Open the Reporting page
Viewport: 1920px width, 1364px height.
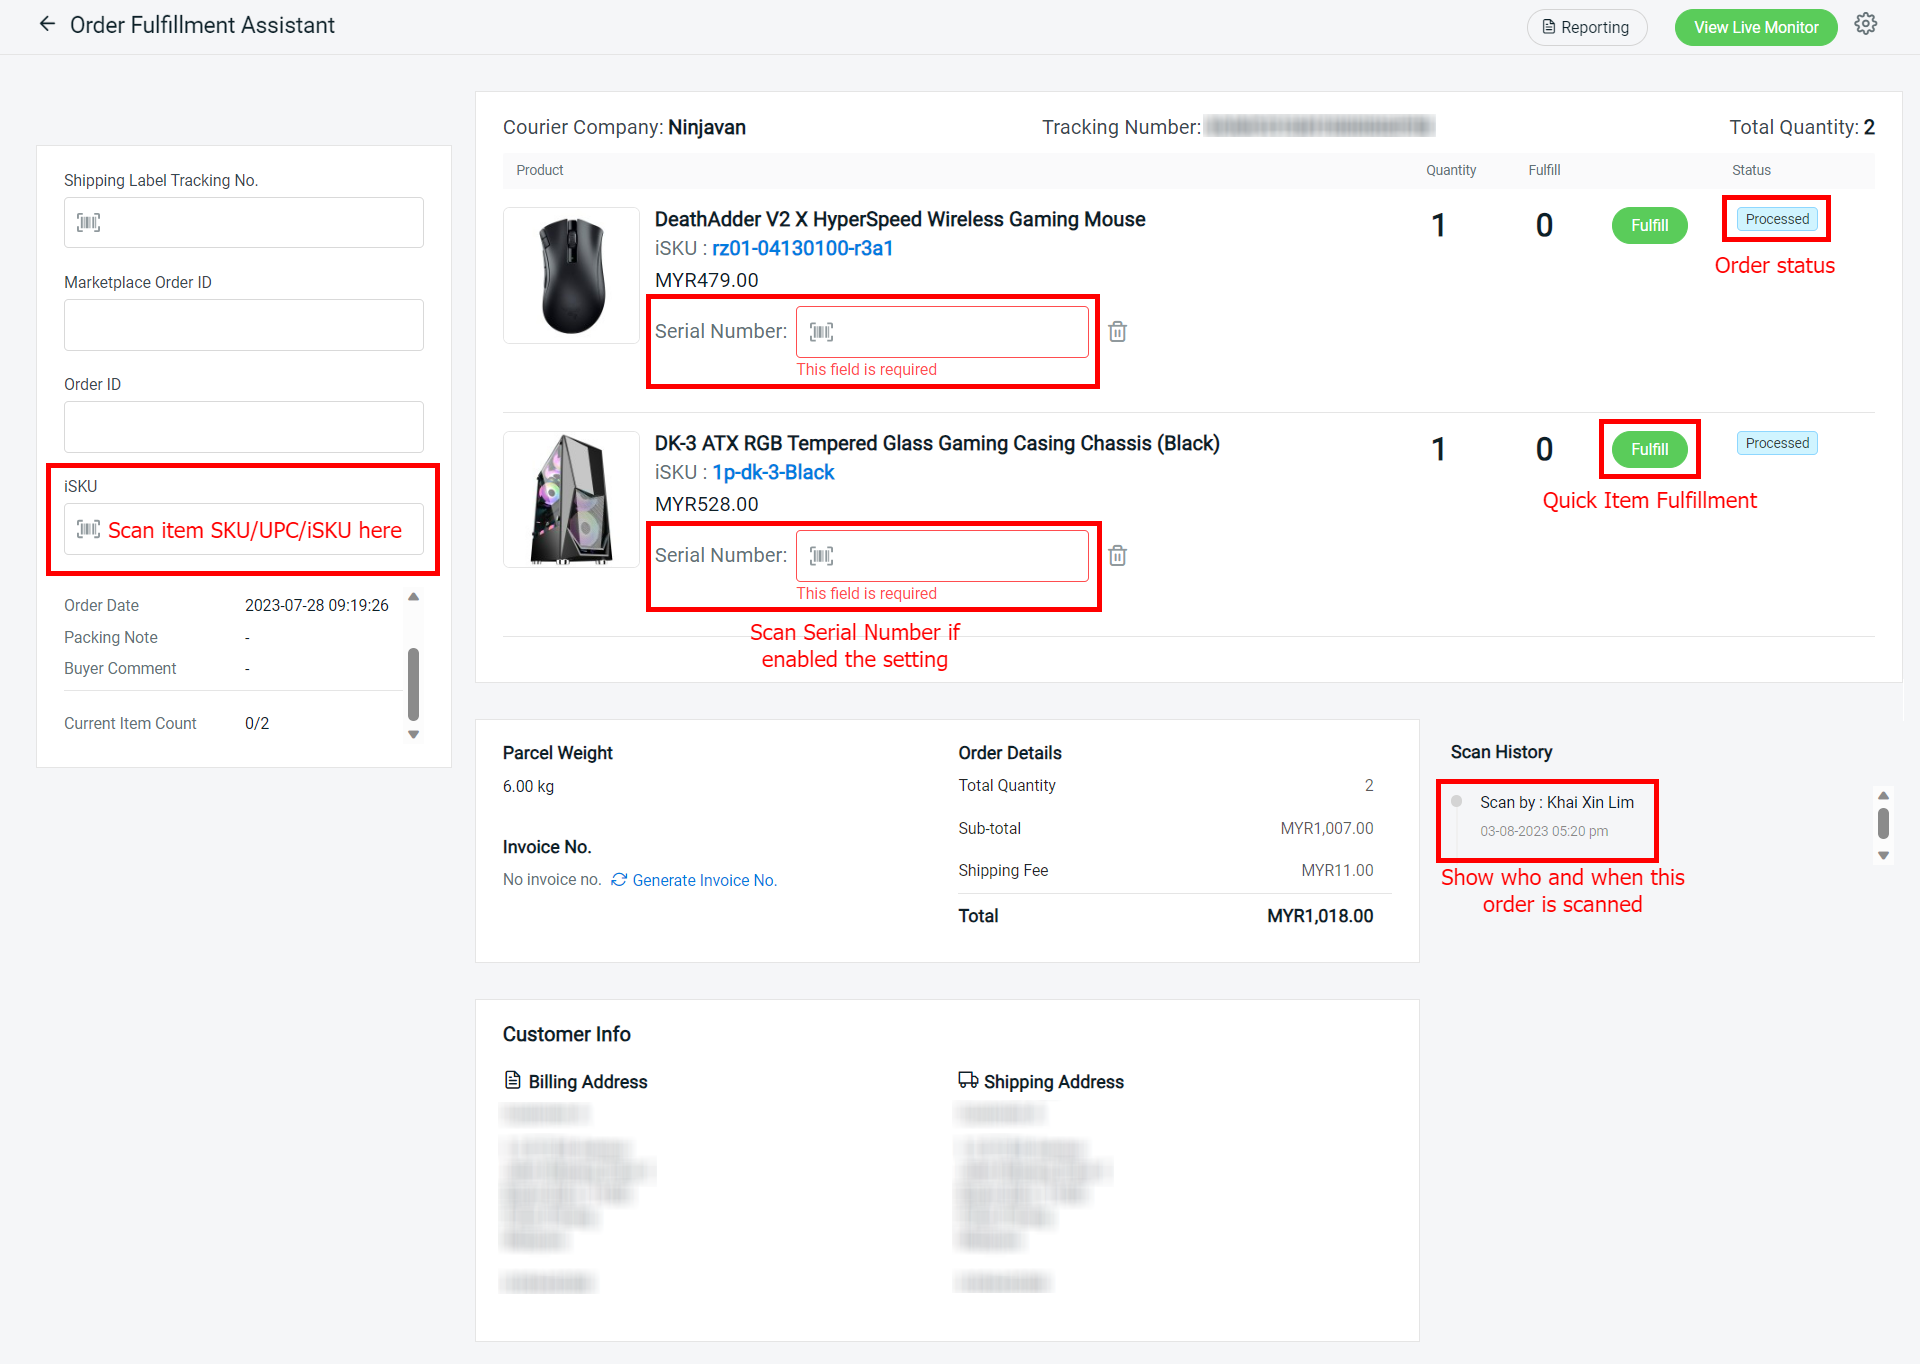coord(1586,27)
